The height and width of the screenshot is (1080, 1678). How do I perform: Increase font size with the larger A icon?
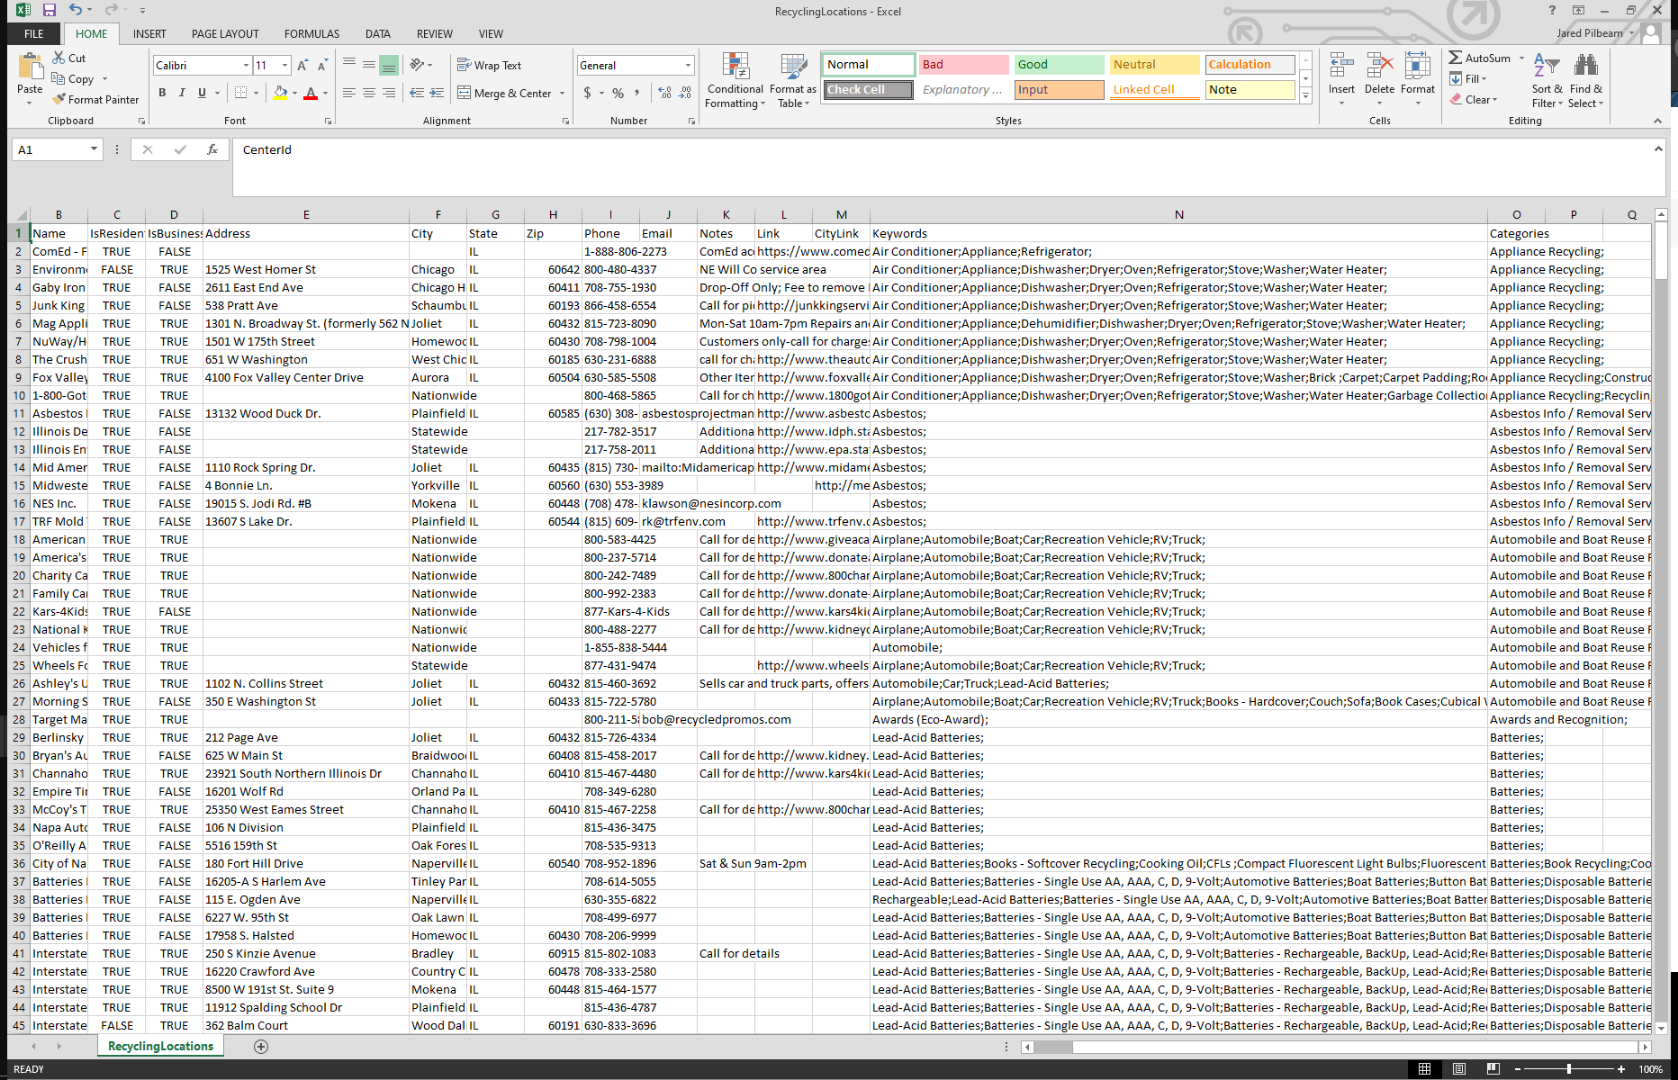tap(303, 65)
